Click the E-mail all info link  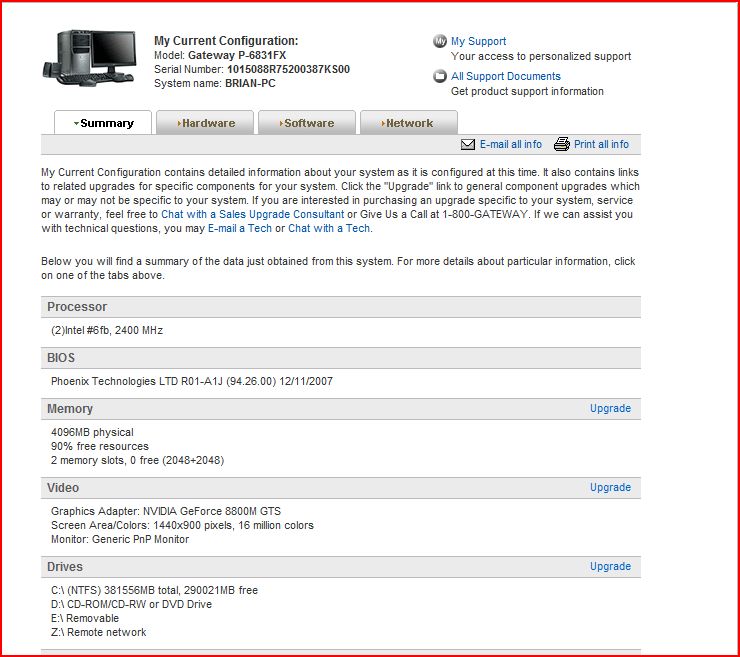(511, 144)
